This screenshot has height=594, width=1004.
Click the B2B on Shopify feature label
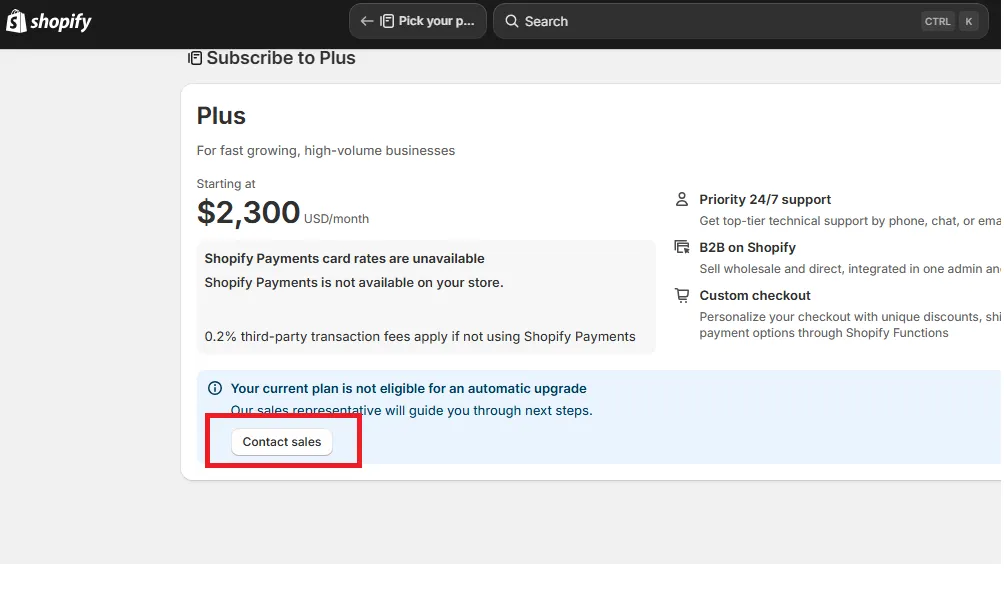pos(747,247)
